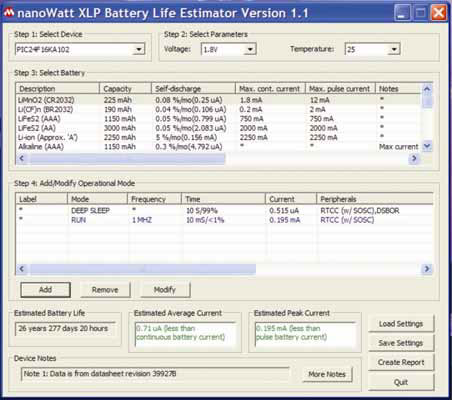Click the Mode column header
The height and width of the screenshot is (400, 452).
(x=97, y=199)
